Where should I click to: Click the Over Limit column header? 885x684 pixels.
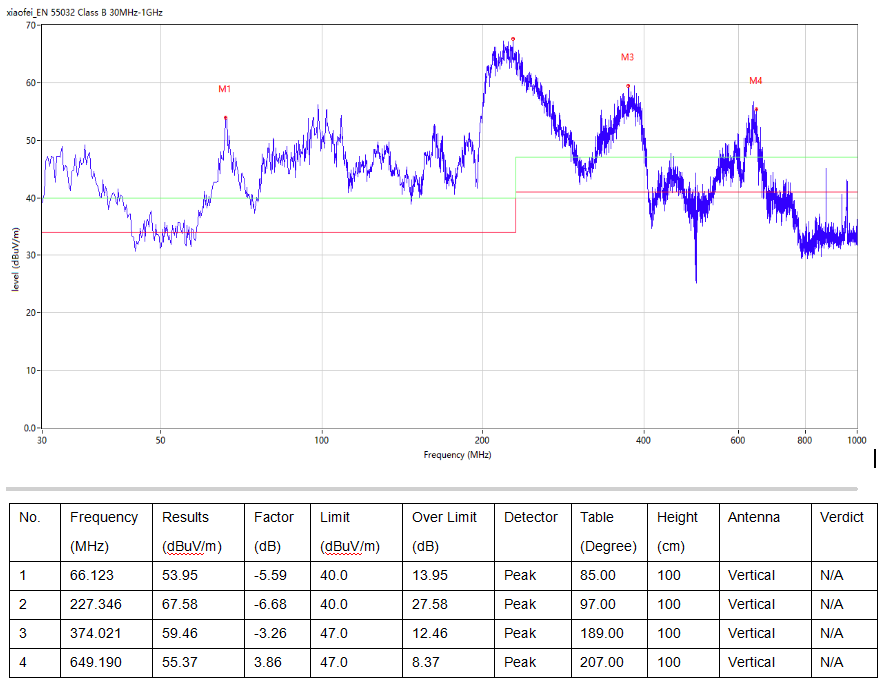445,518
